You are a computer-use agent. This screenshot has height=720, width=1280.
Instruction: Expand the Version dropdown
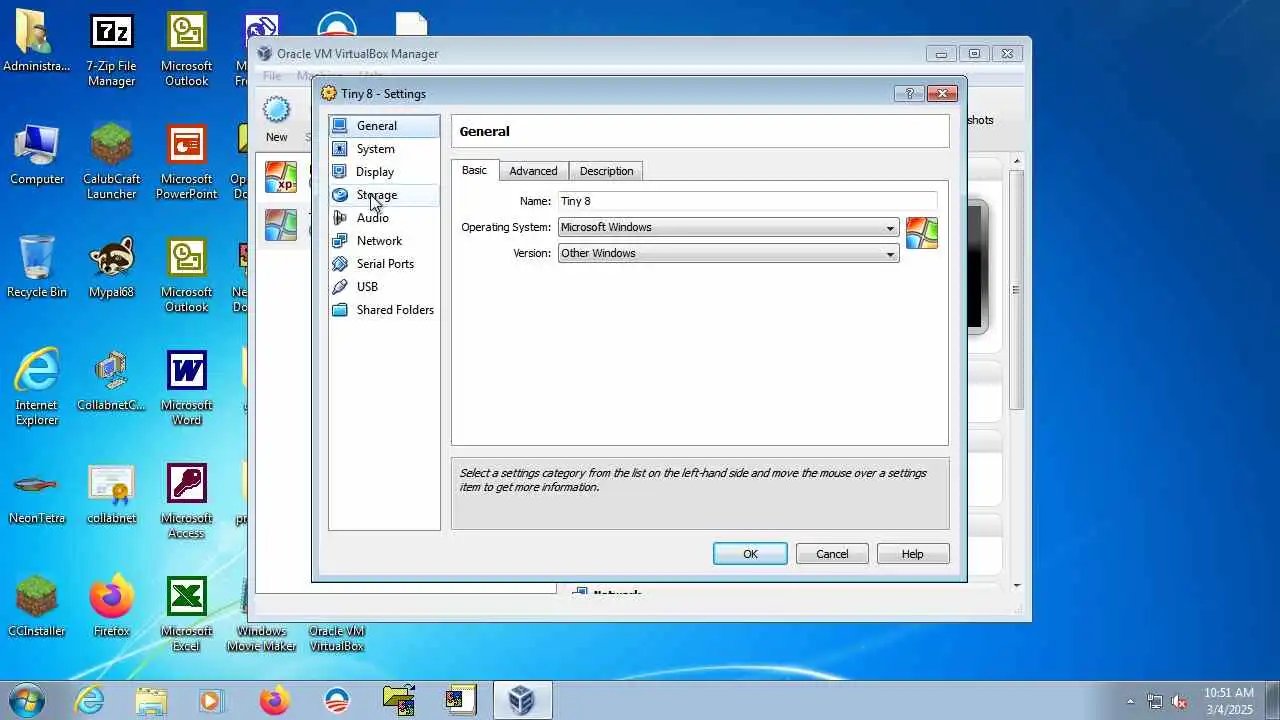click(x=728, y=253)
